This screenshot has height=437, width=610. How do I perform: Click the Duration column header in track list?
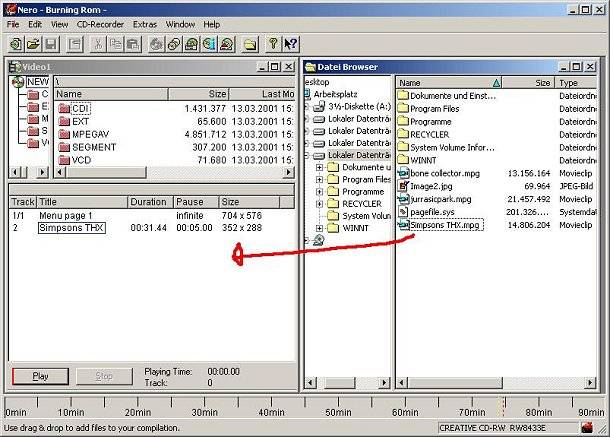pos(151,202)
